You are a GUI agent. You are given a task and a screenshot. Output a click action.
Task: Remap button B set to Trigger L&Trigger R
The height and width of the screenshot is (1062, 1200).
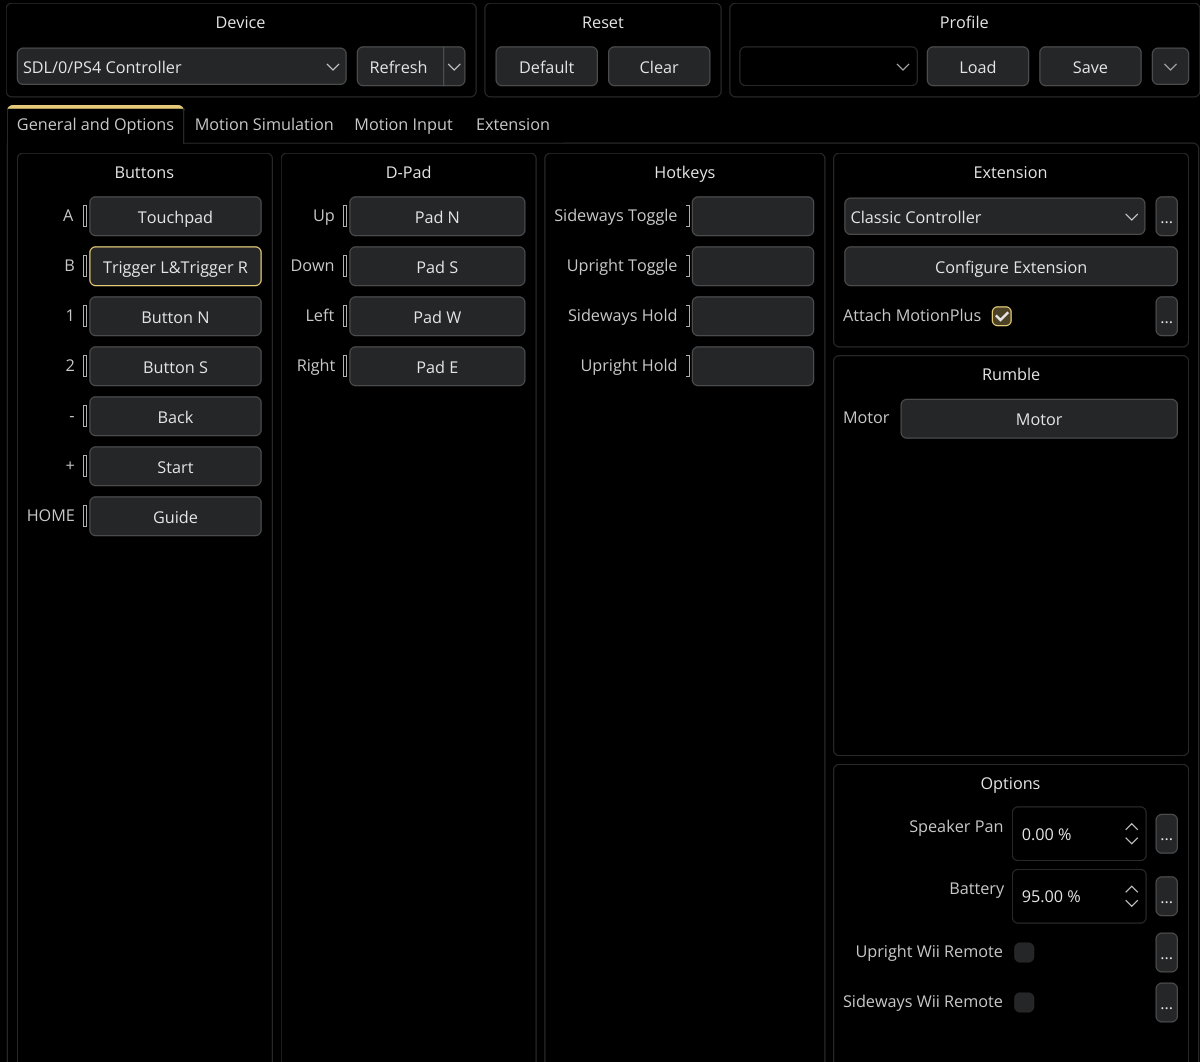pos(175,267)
